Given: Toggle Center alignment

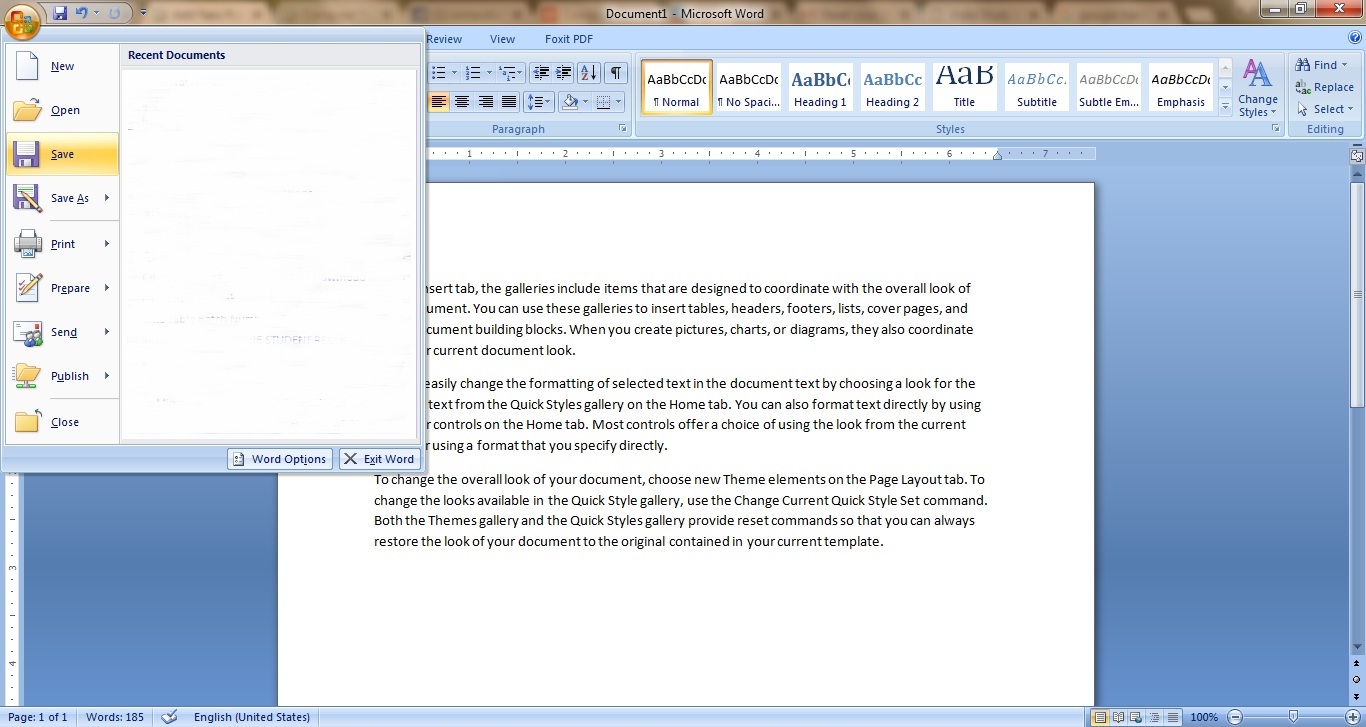Looking at the screenshot, I should pos(462,102).
